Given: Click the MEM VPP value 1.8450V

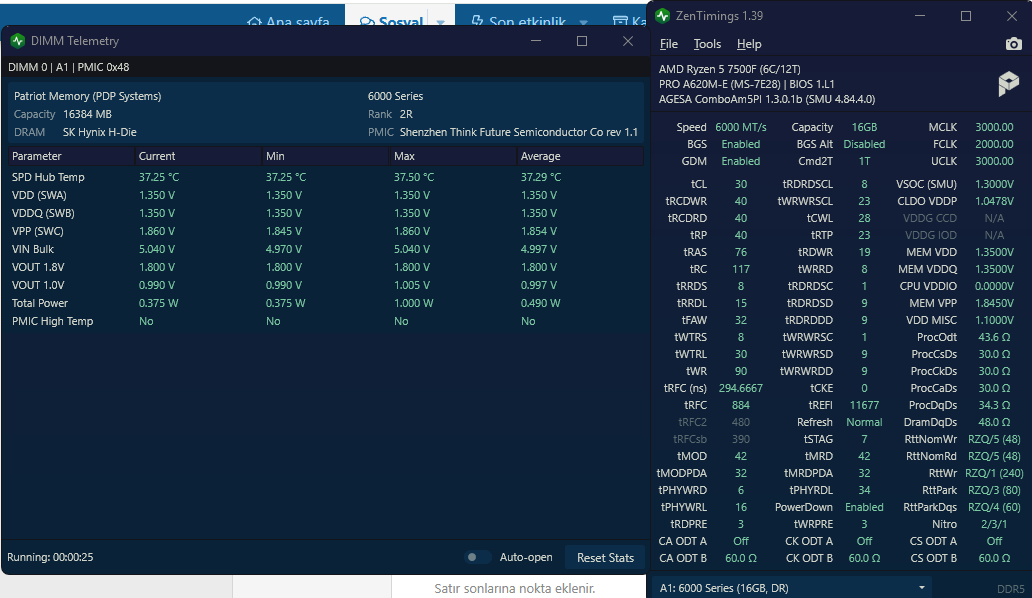Looking at the screenshot, I should tap(994, 303).
